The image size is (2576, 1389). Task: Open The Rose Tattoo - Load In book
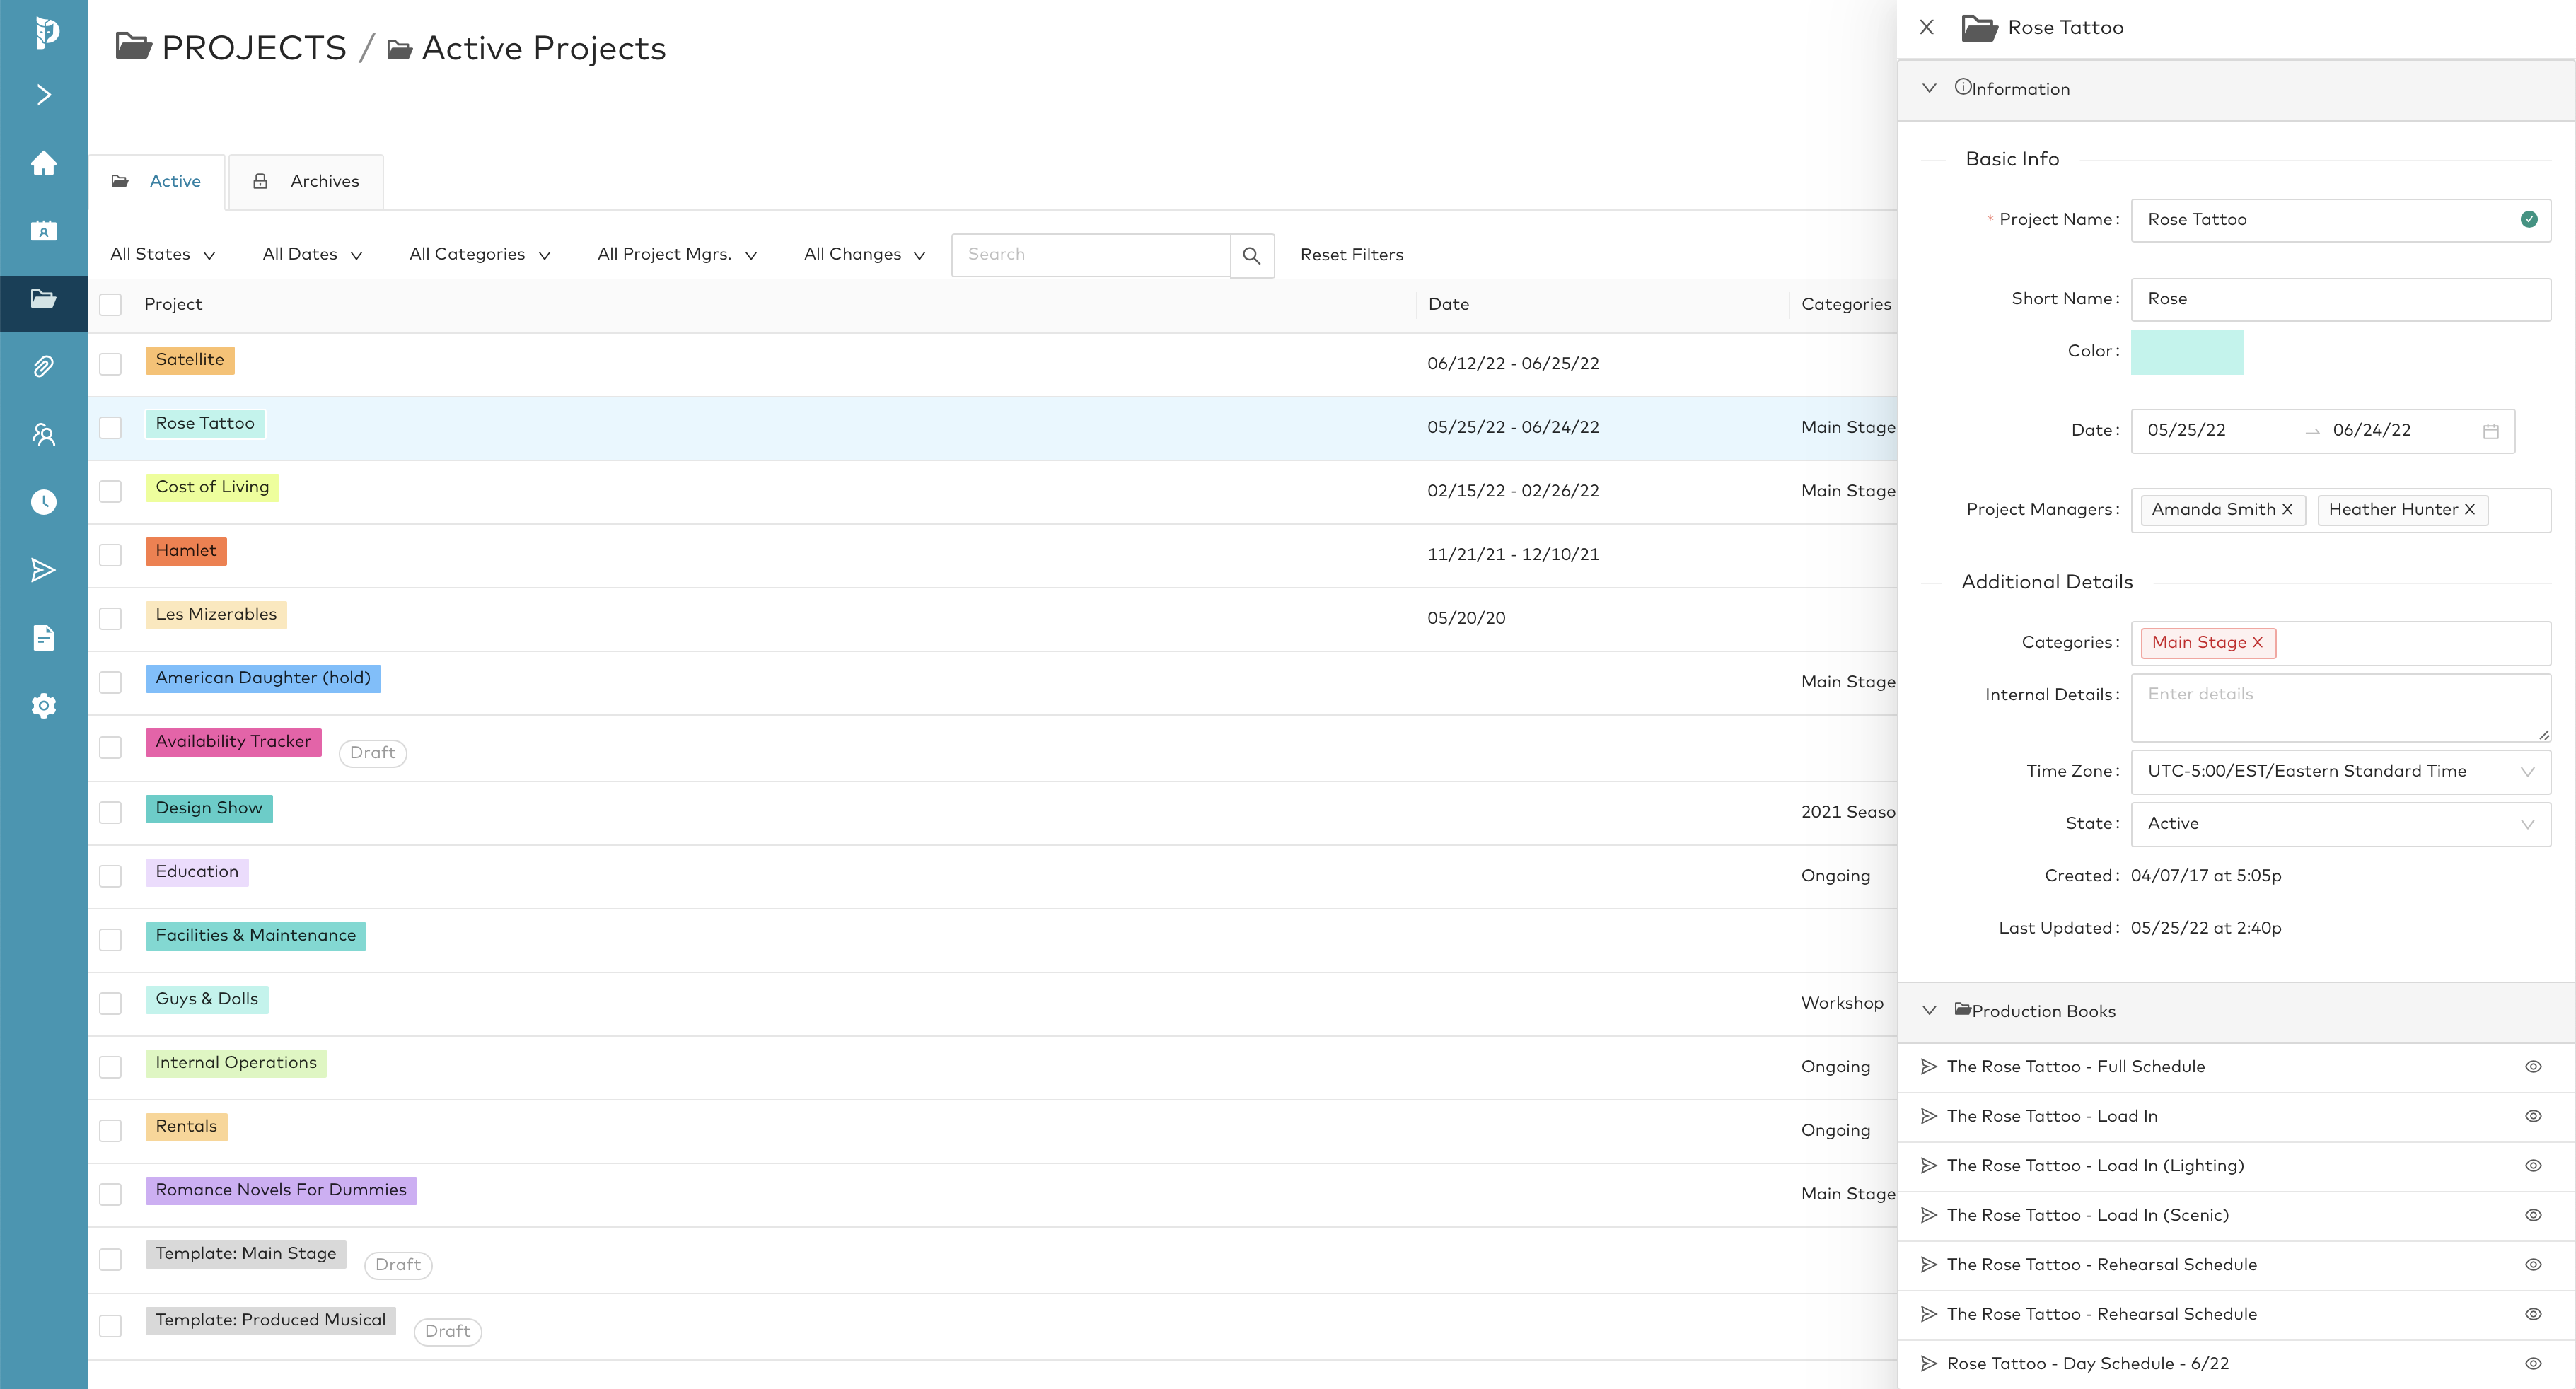coord(2052,1116)
